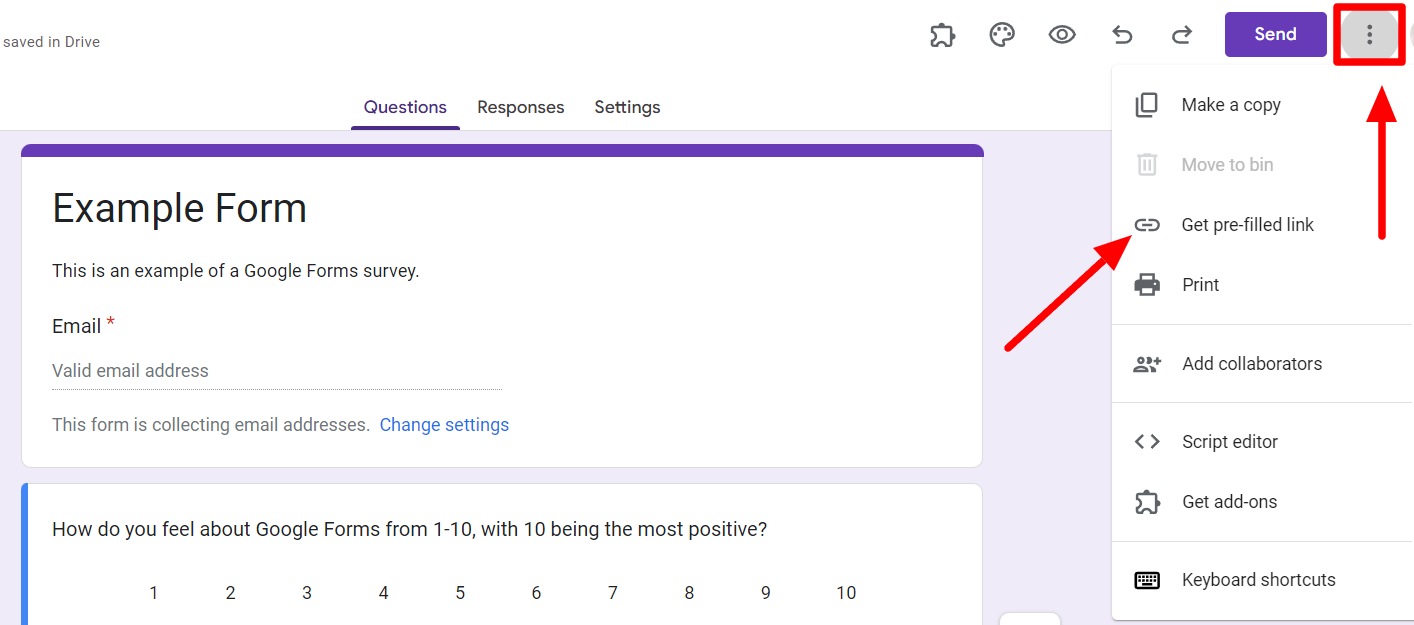
Task: Click the saved in Drive status text
Action: 51,42
